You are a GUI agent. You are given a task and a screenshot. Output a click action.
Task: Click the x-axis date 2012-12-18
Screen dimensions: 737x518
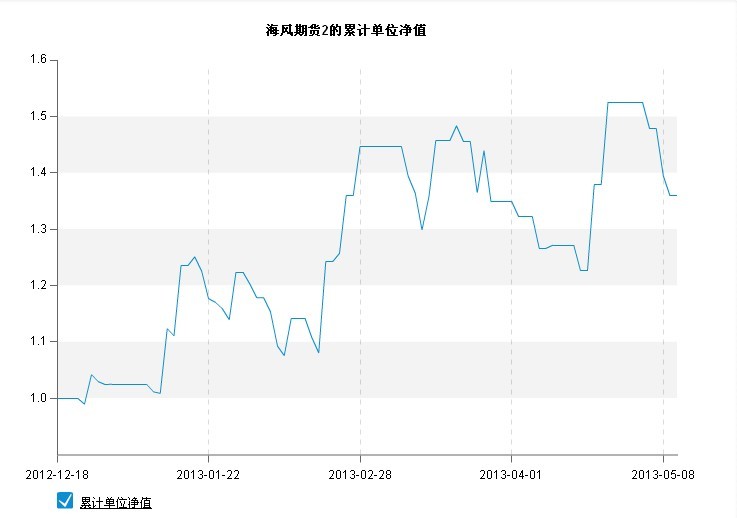57,475
